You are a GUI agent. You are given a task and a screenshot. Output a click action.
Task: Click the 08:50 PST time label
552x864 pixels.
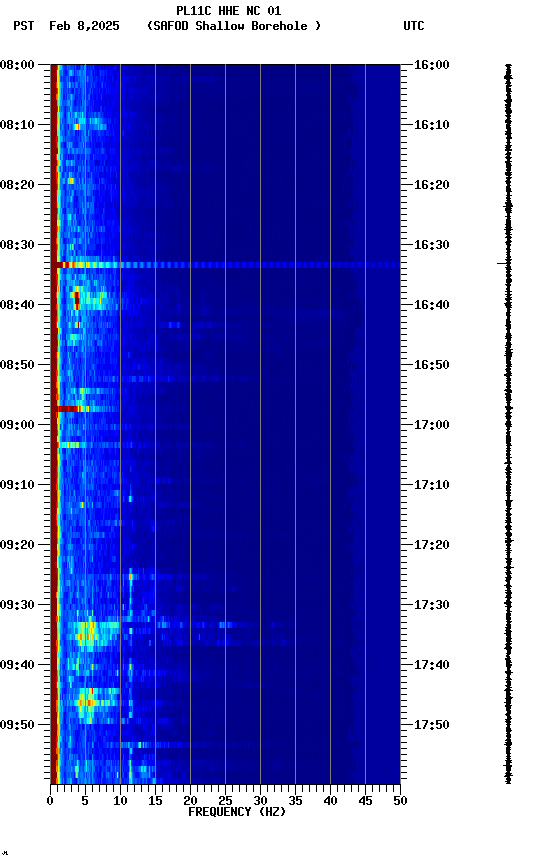pos(17,365)
